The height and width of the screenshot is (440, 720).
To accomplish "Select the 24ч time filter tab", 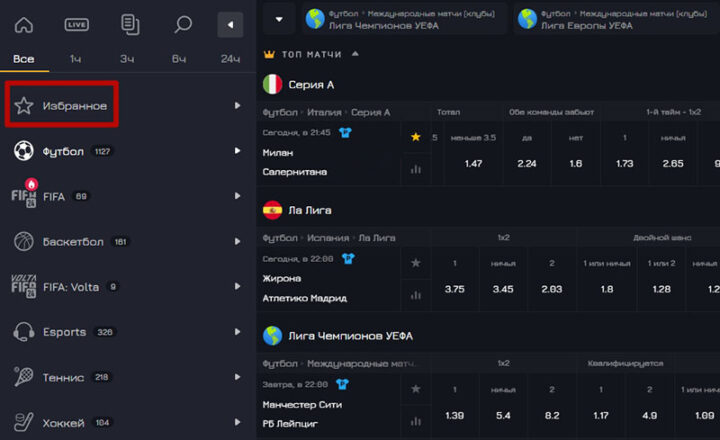I will pyautogui.click(x=230, y=59).
